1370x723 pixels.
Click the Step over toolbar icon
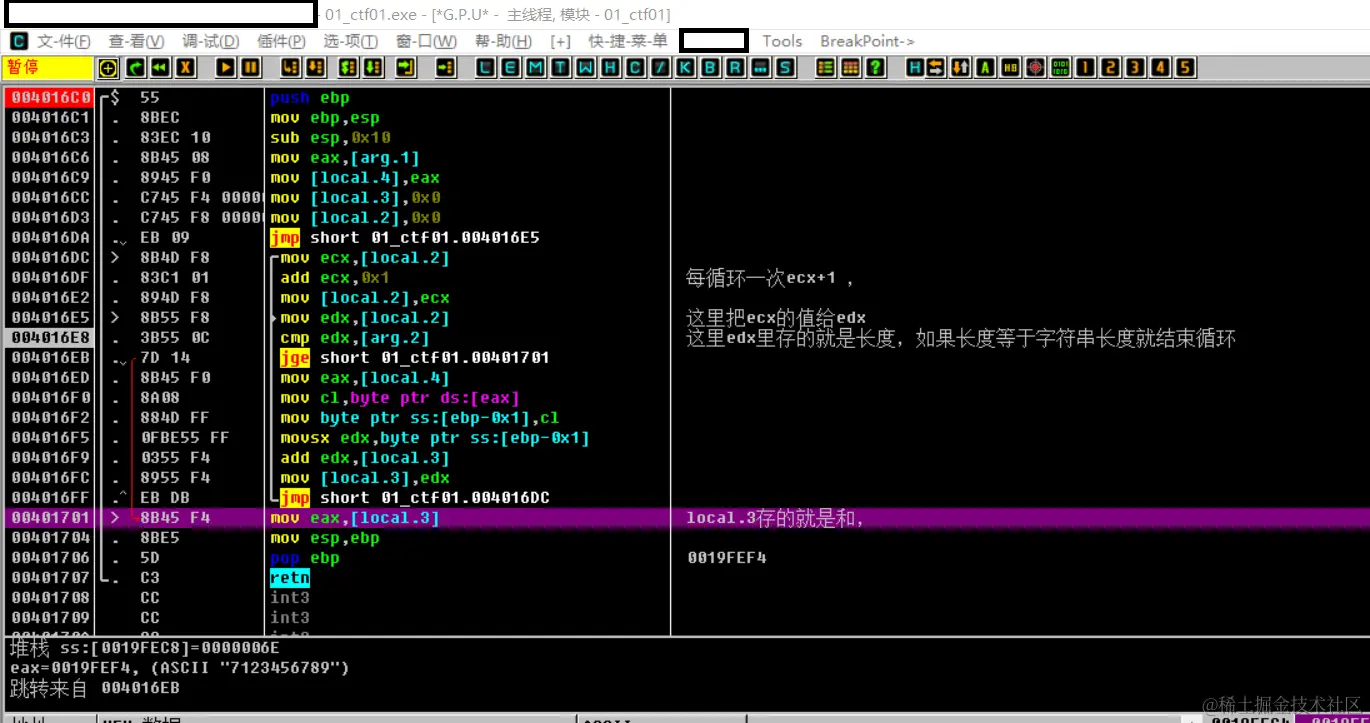(316, 68)
